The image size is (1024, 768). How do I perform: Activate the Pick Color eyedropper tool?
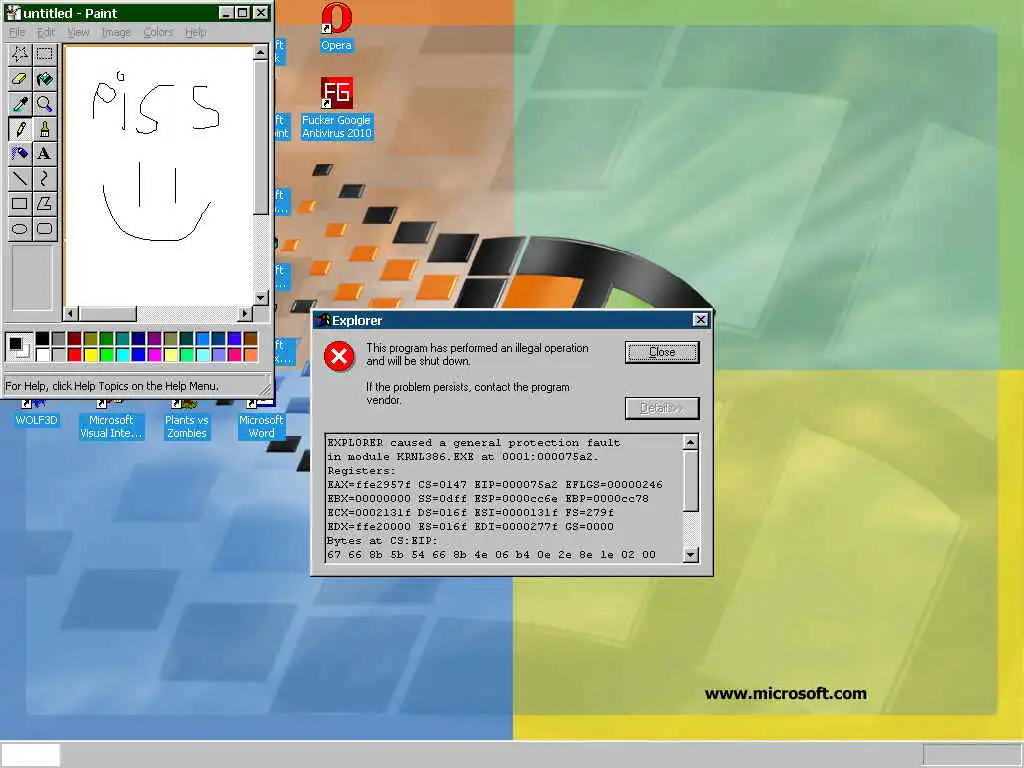[20, 104]
